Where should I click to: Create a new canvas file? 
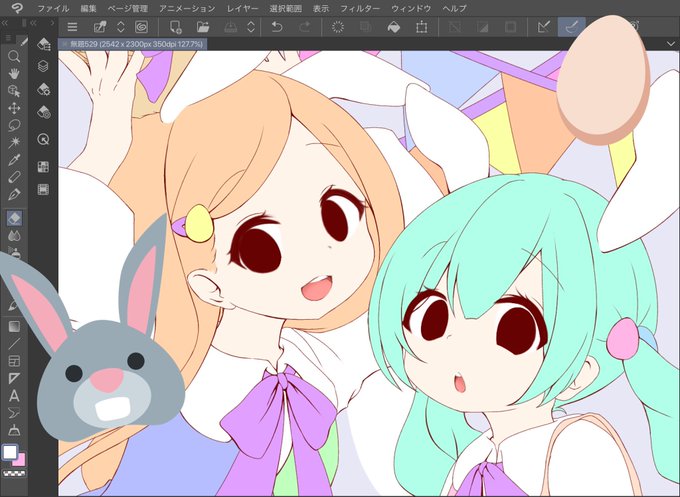click(175, 27)
